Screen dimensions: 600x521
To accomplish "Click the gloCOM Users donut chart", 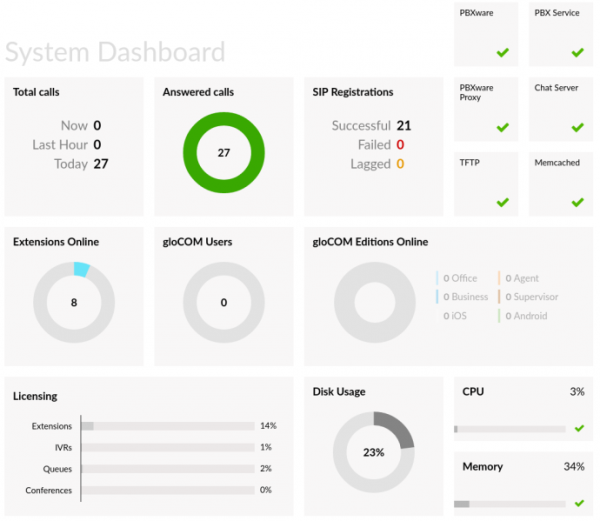I will (x=223, y=302).
